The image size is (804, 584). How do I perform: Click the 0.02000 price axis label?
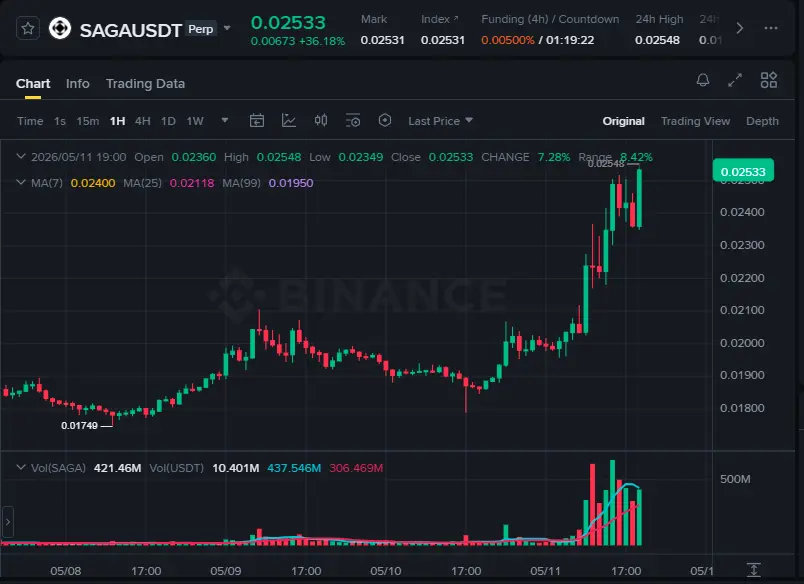[x=742, y=343]
